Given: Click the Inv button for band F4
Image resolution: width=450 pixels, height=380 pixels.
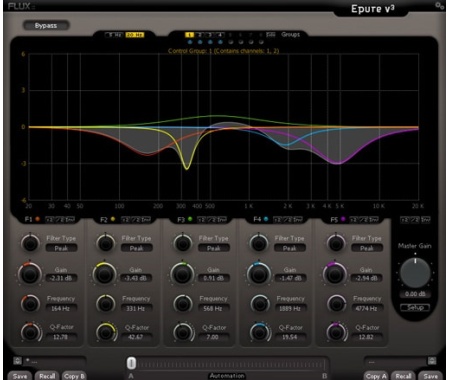Looking at the screenshot, I should pos(298,220).
